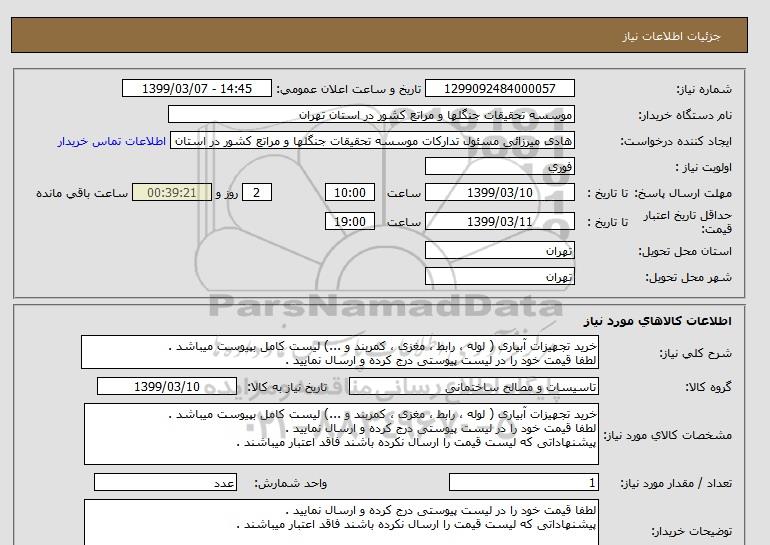Image resolution: width=770 pixels, height=545 pixels.
Task: Click the priority field showing فوري
Action: click(499, 167)
